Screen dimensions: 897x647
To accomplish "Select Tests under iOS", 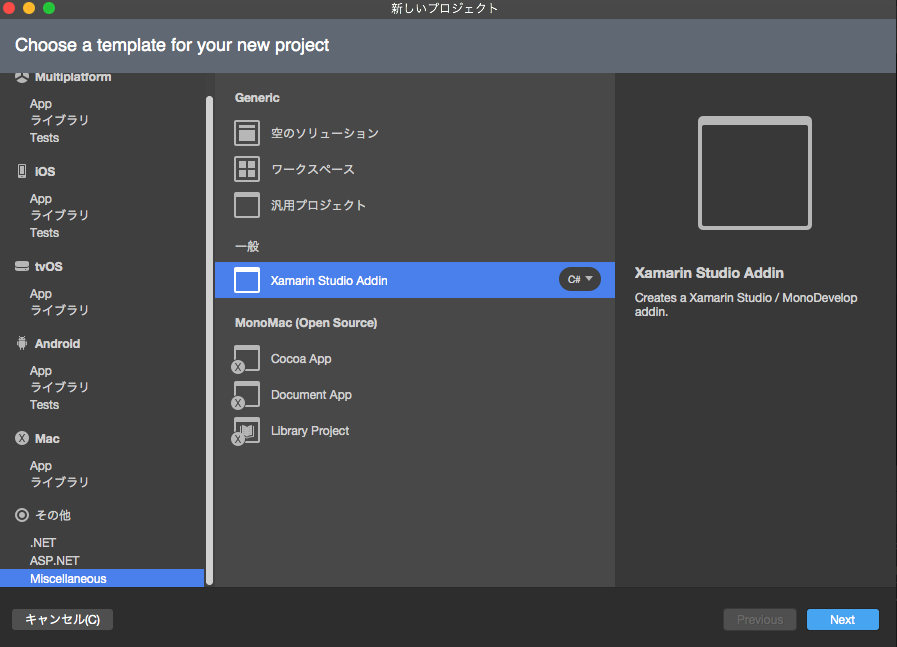I will click(x=44, y=233).
